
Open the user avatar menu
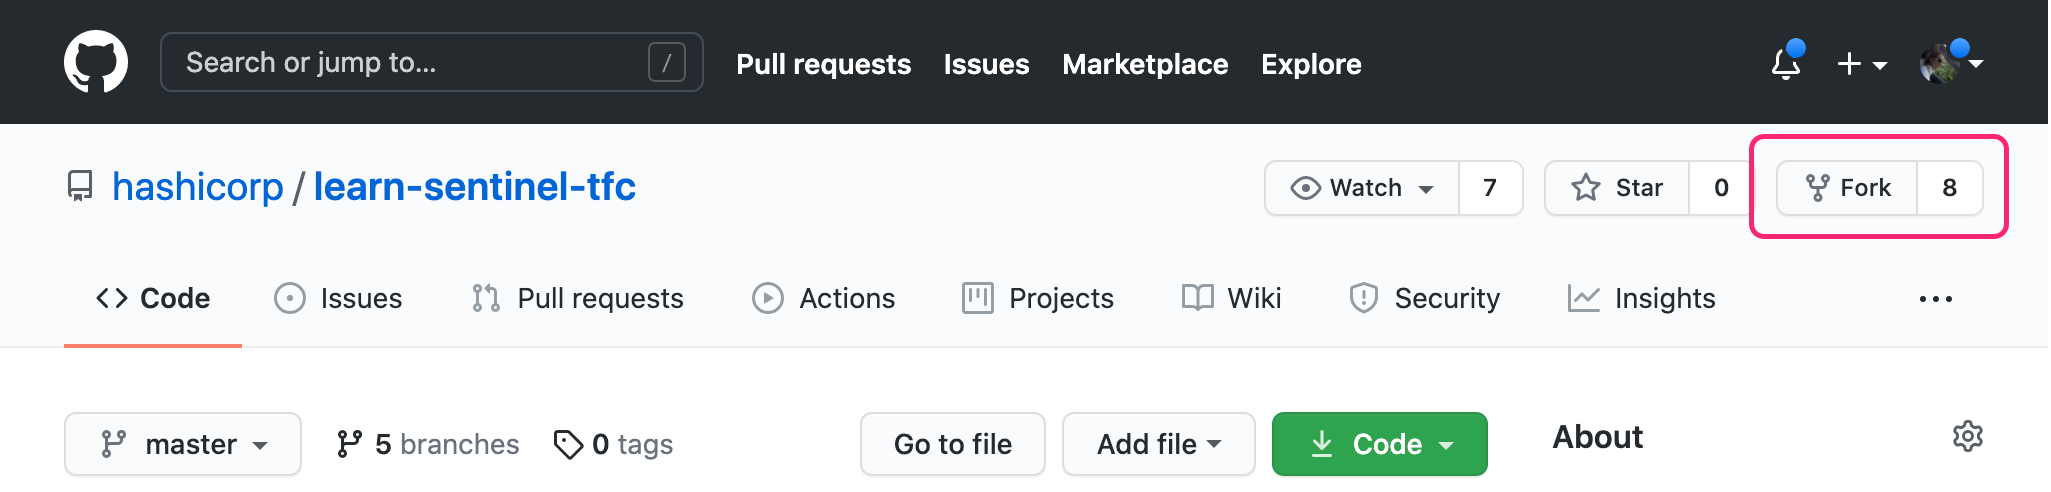click(1951, 63)
